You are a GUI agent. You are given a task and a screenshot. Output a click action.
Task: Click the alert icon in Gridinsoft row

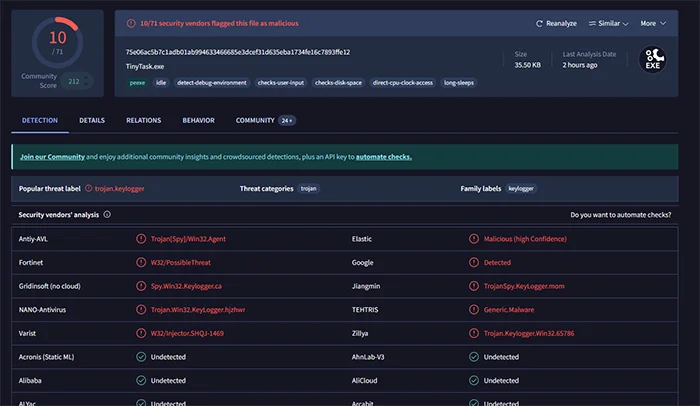[141, 286]
